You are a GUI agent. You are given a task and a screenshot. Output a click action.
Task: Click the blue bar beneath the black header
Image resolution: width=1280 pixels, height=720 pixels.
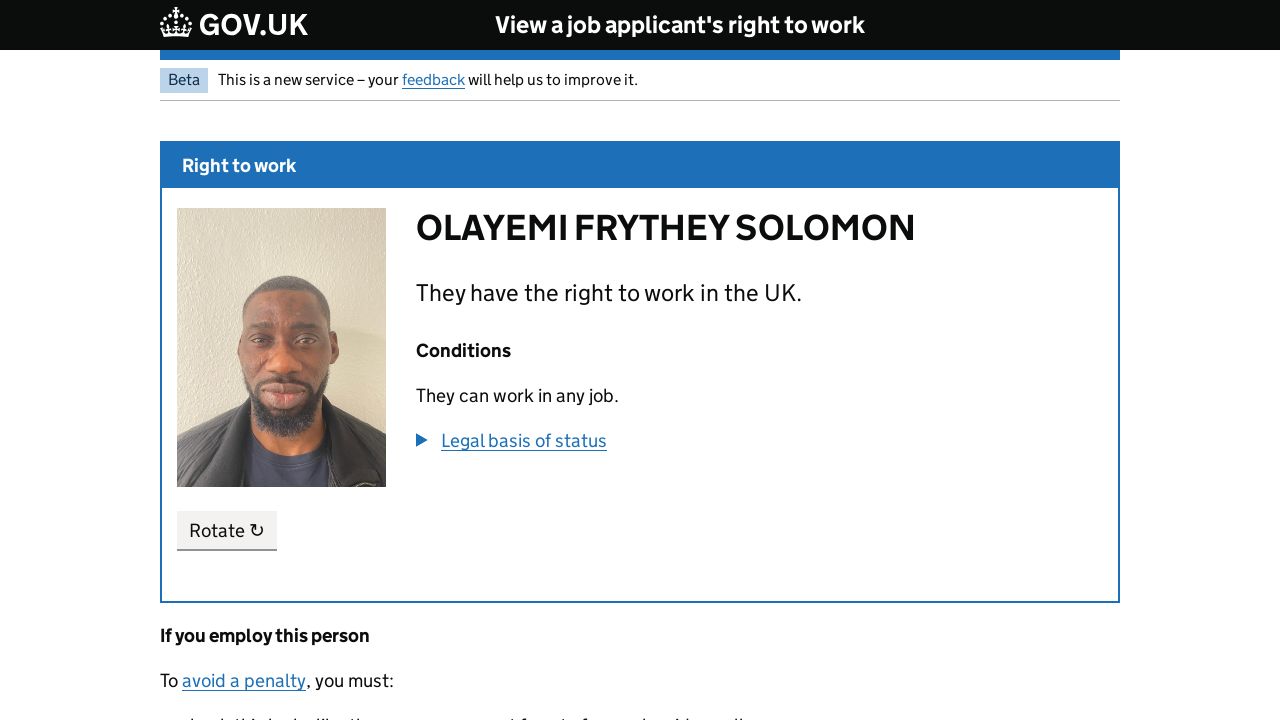coord(640,55)
